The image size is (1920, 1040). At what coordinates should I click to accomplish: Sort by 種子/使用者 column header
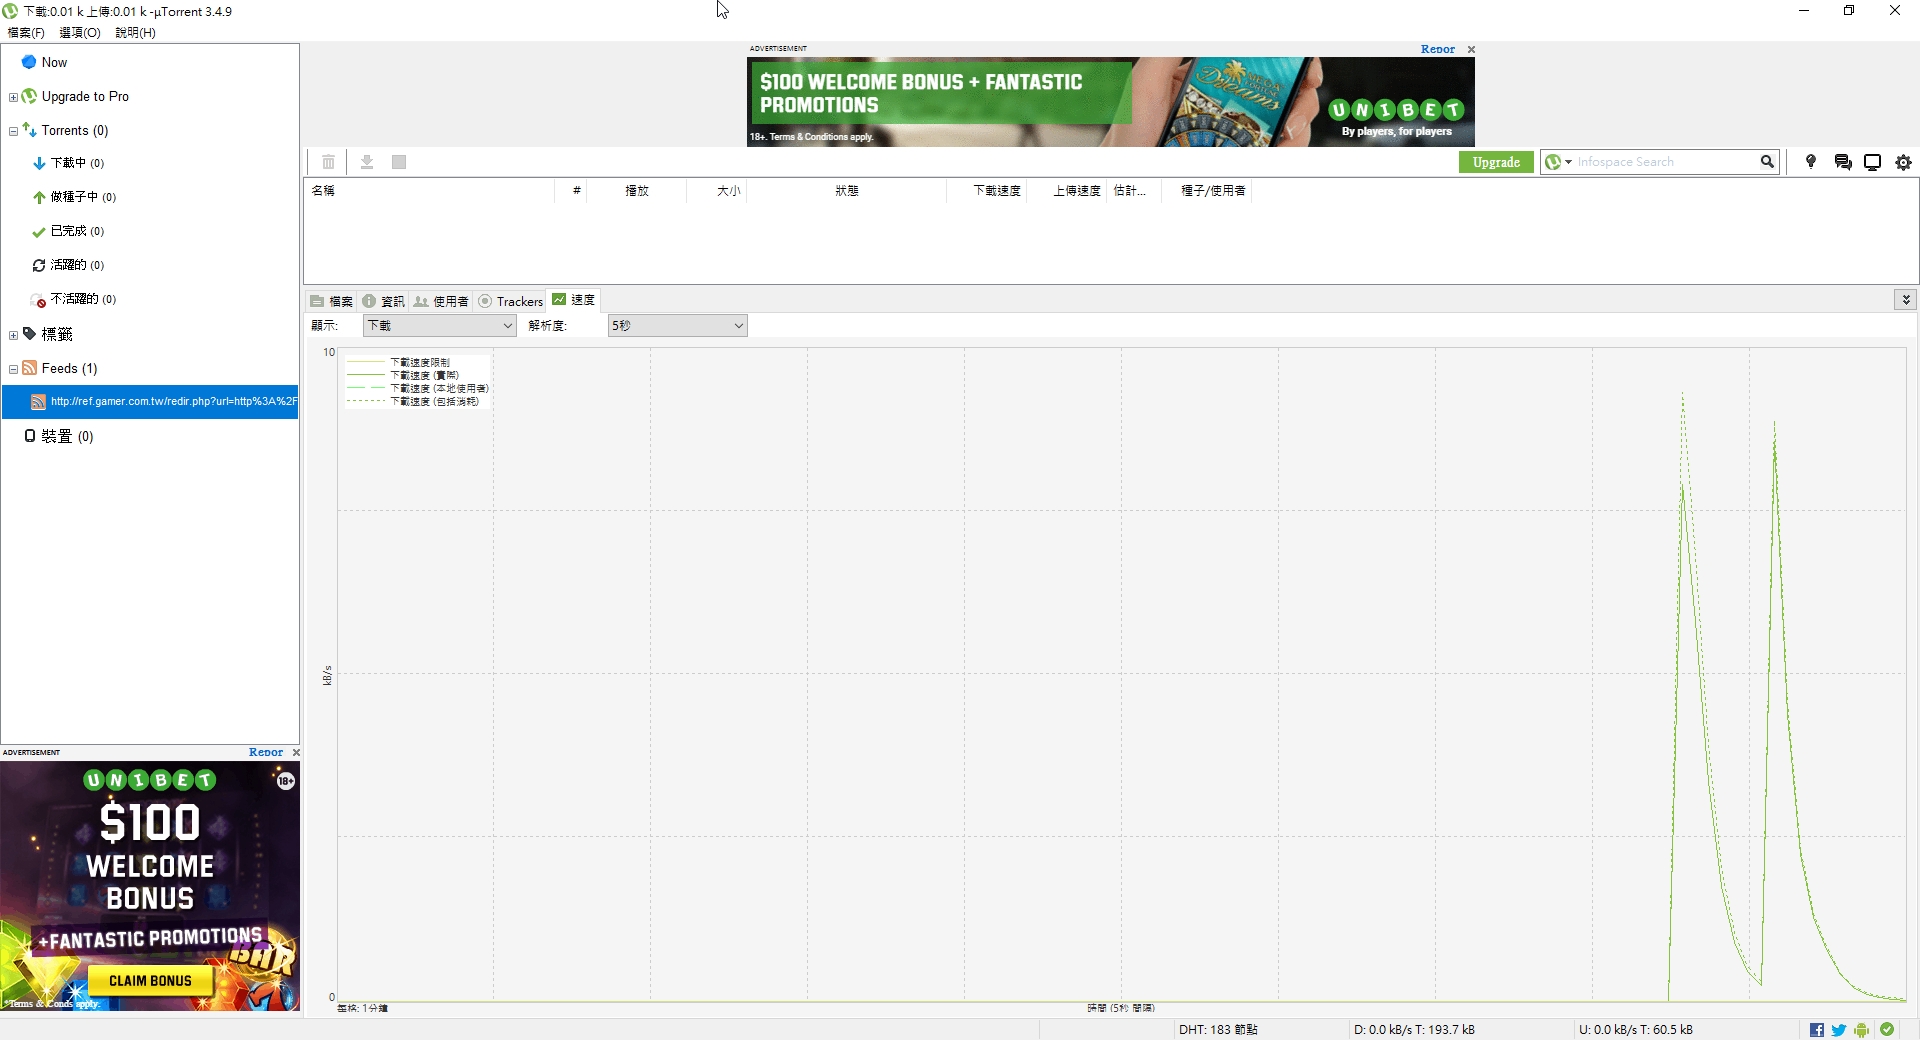pyautogui.click(x=1207, y=190)
